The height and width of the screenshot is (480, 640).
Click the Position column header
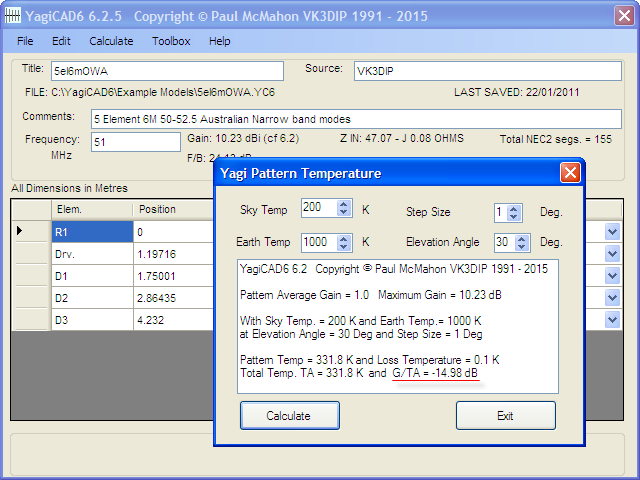[173, 210]
